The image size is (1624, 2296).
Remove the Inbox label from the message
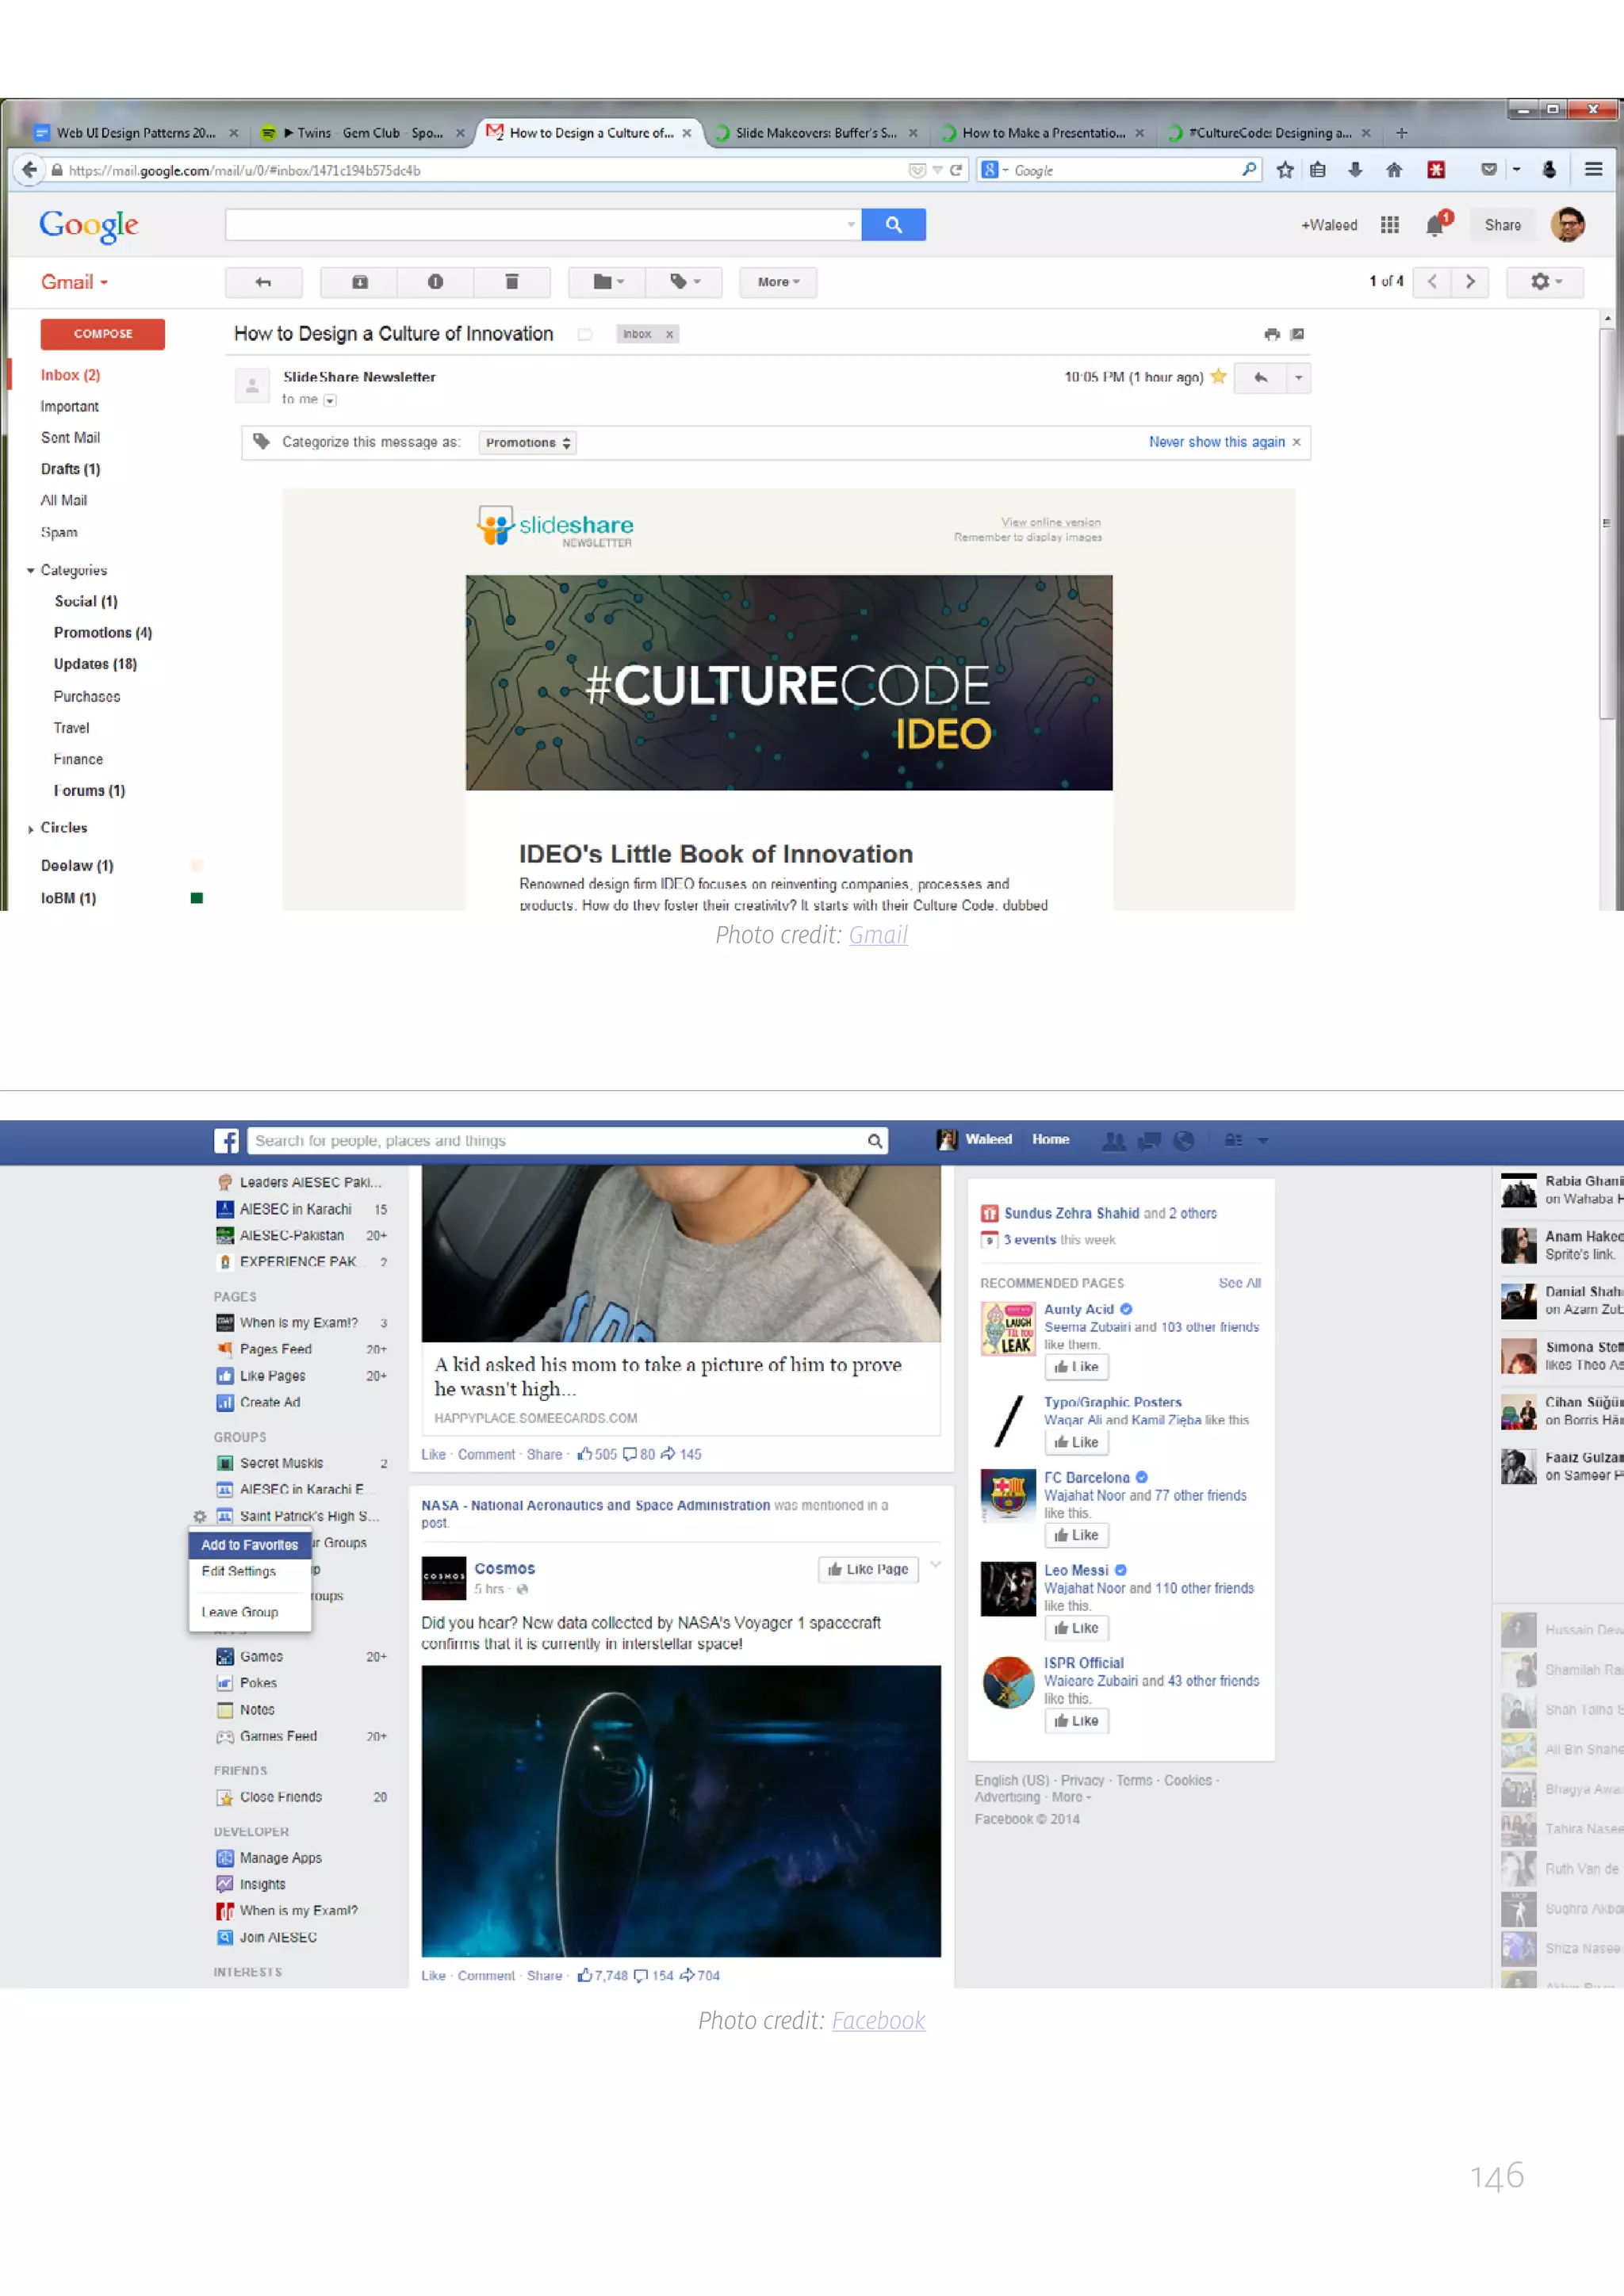click(669, 334)
